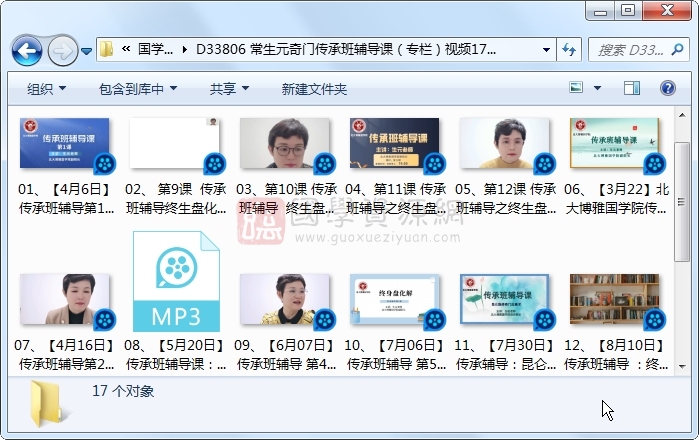699x440 pixels.
Task: Click scrollbar down arrow in file list
Action: pyautogui.click(x=682, y=366)
